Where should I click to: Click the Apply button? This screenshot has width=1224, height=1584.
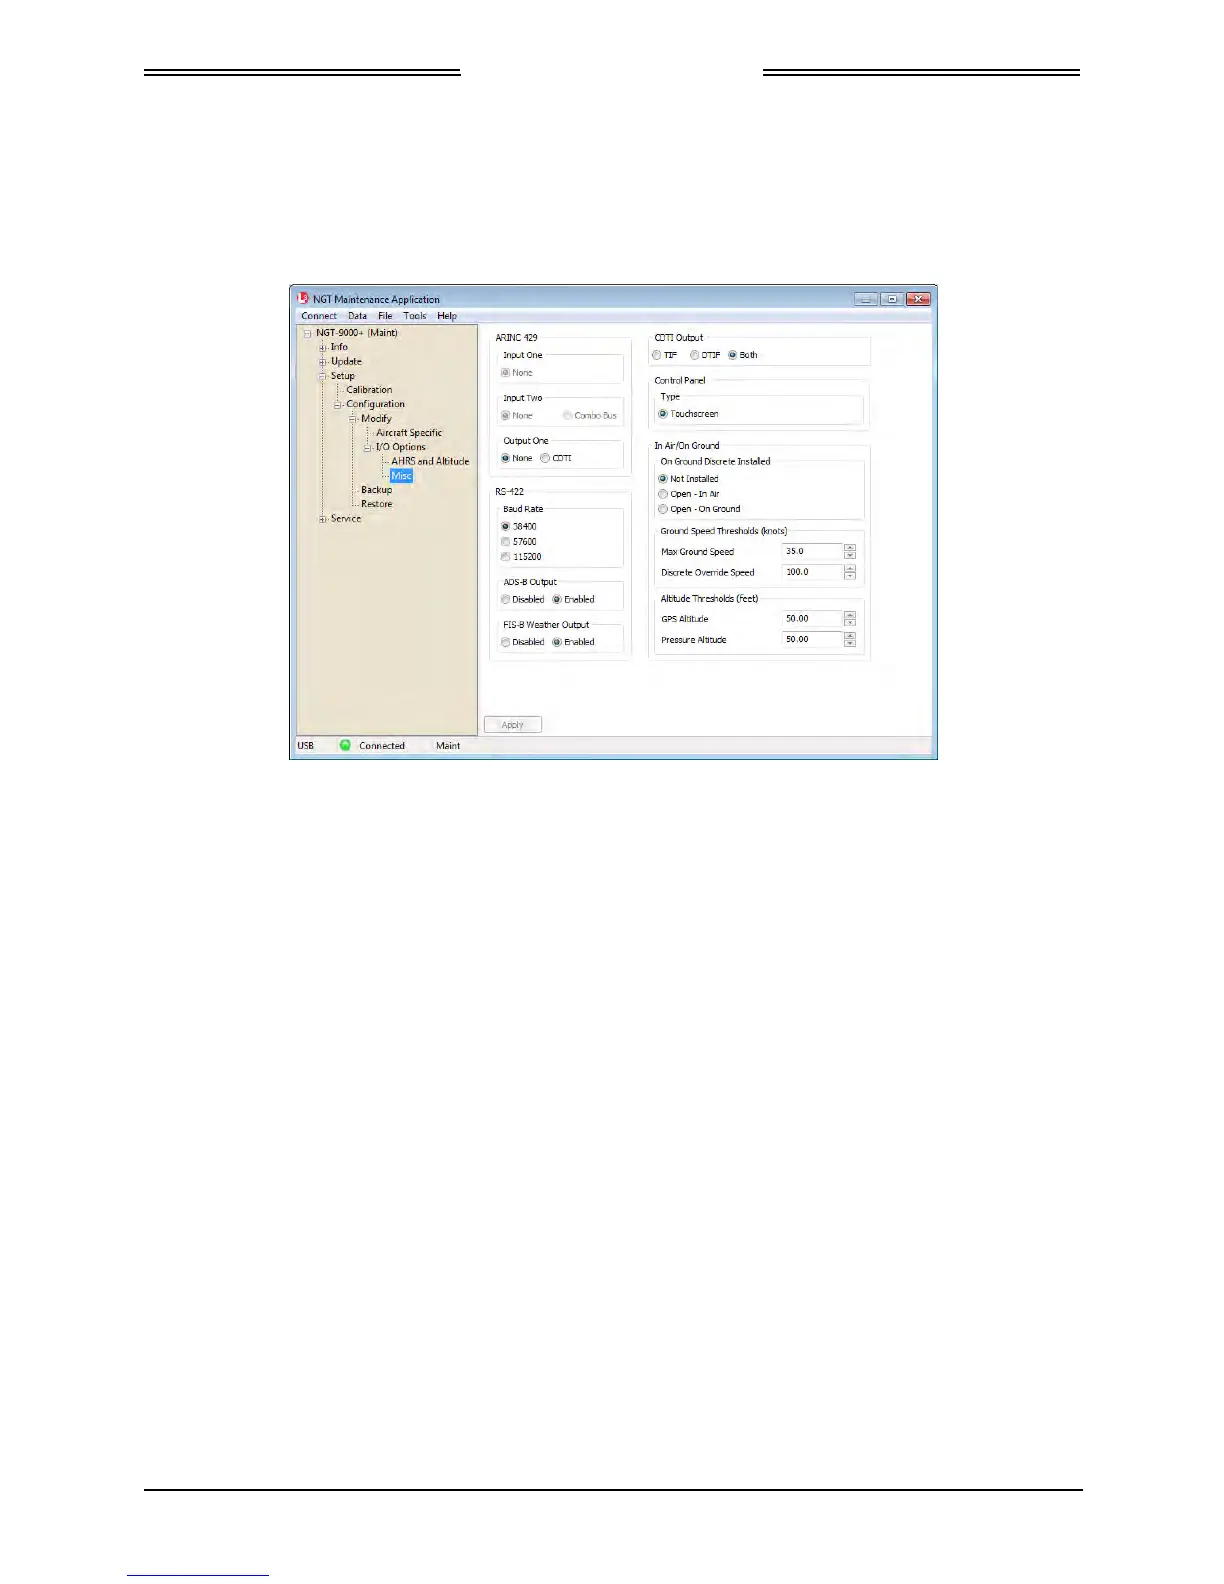[x=513, y=725]
